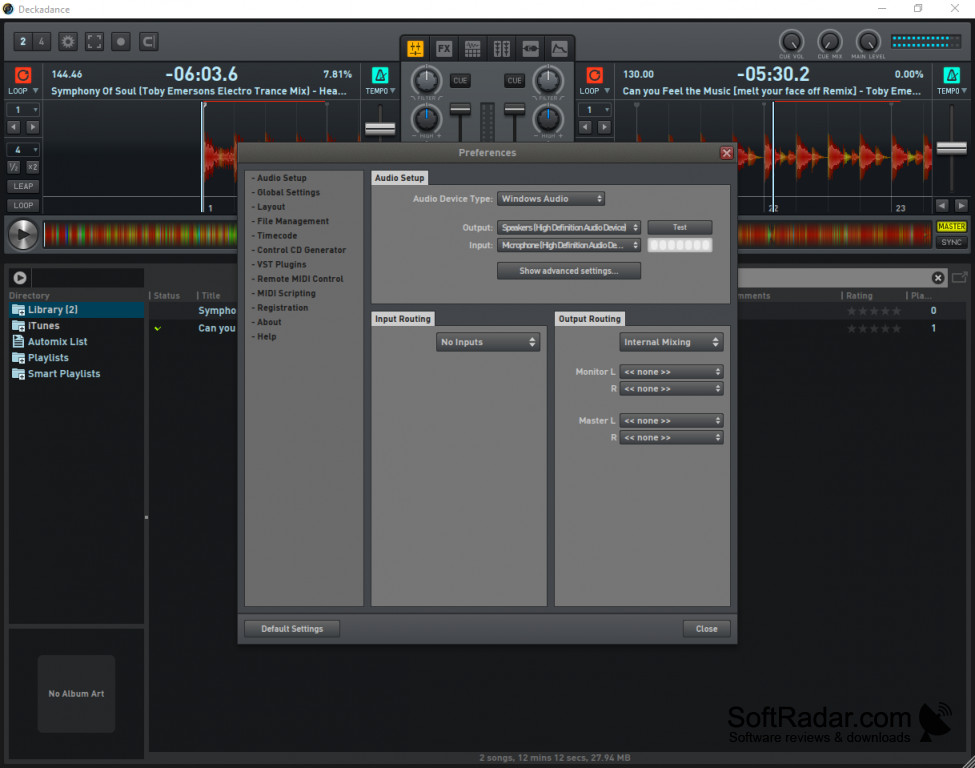
Task: Click the CUE MIX knob
Action: click(x=830, y=42)
